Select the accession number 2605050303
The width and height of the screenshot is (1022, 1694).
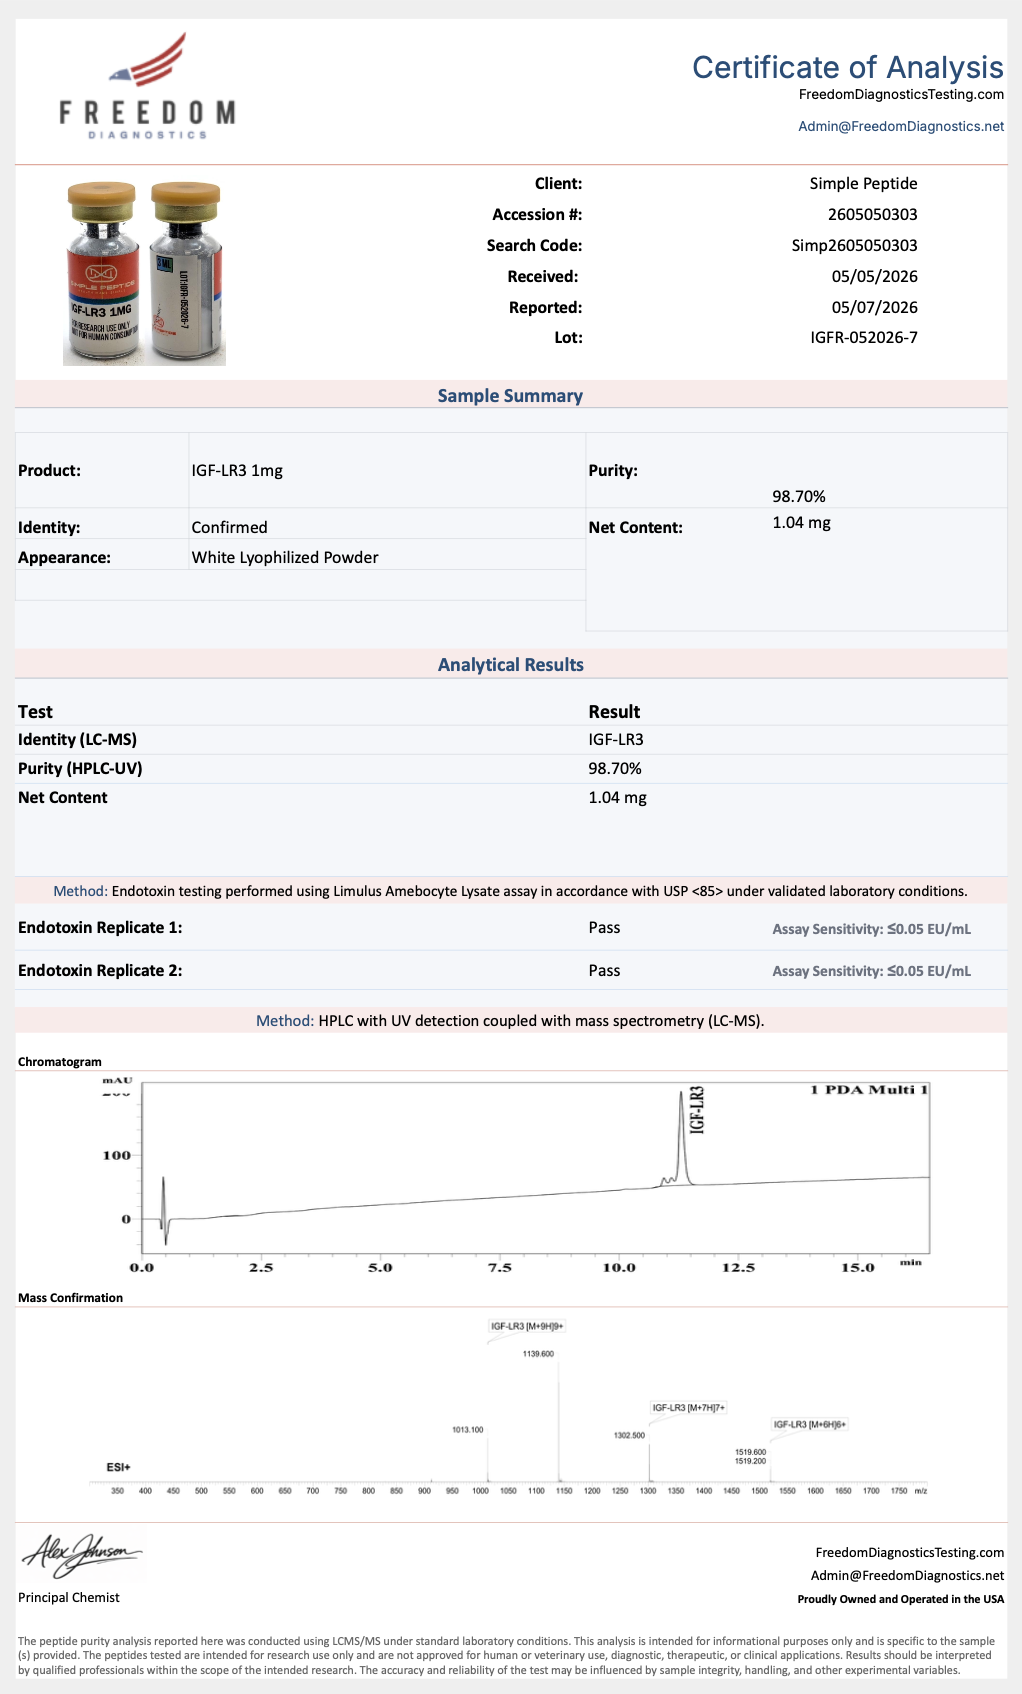tap(873, 215)
